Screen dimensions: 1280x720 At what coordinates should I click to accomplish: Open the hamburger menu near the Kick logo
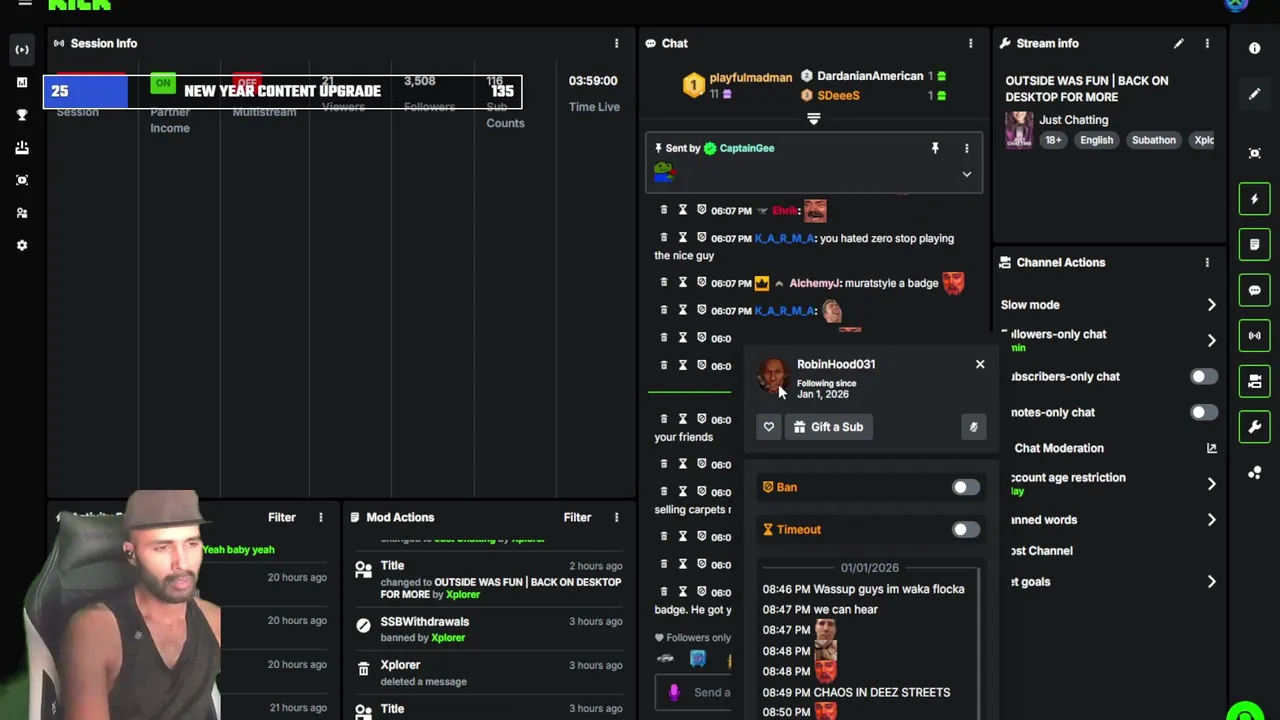coord(25,4)
